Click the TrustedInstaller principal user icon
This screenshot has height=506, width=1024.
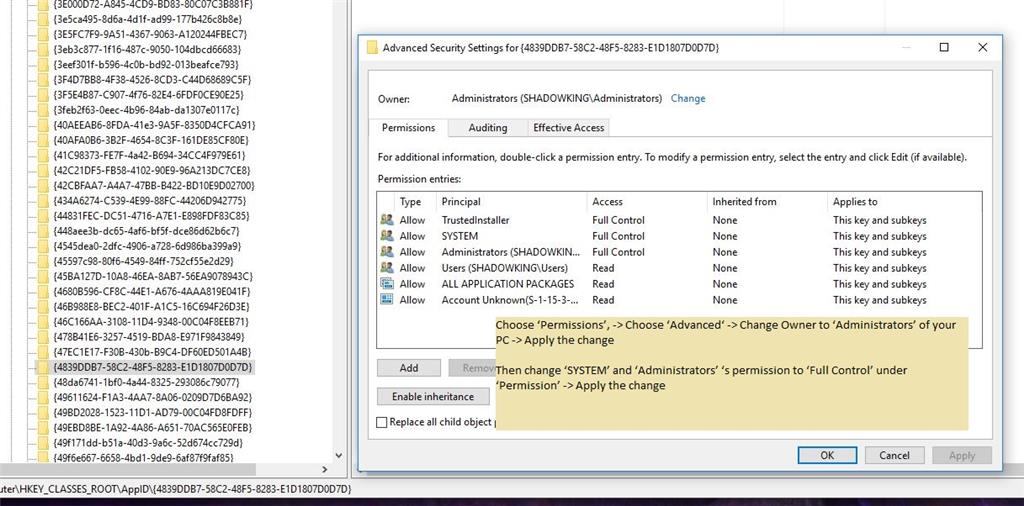click(387, 220)
